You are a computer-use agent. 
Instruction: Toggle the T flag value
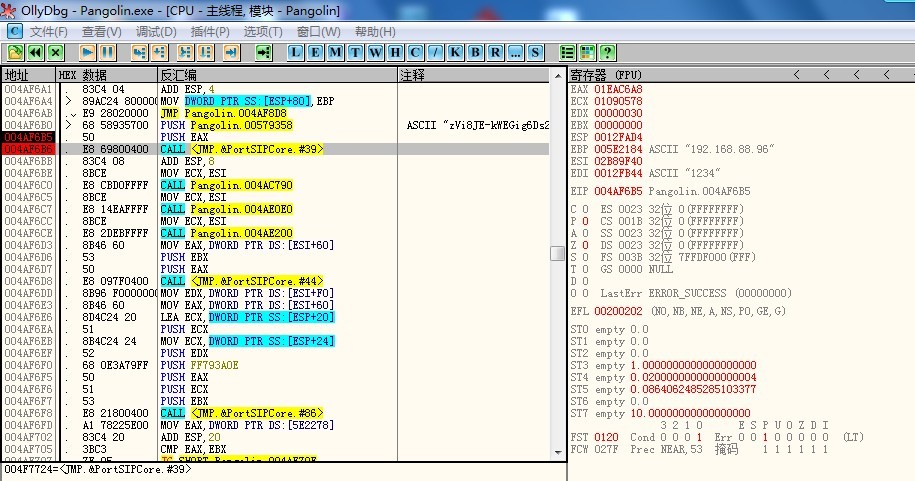[x=585, y=269]
